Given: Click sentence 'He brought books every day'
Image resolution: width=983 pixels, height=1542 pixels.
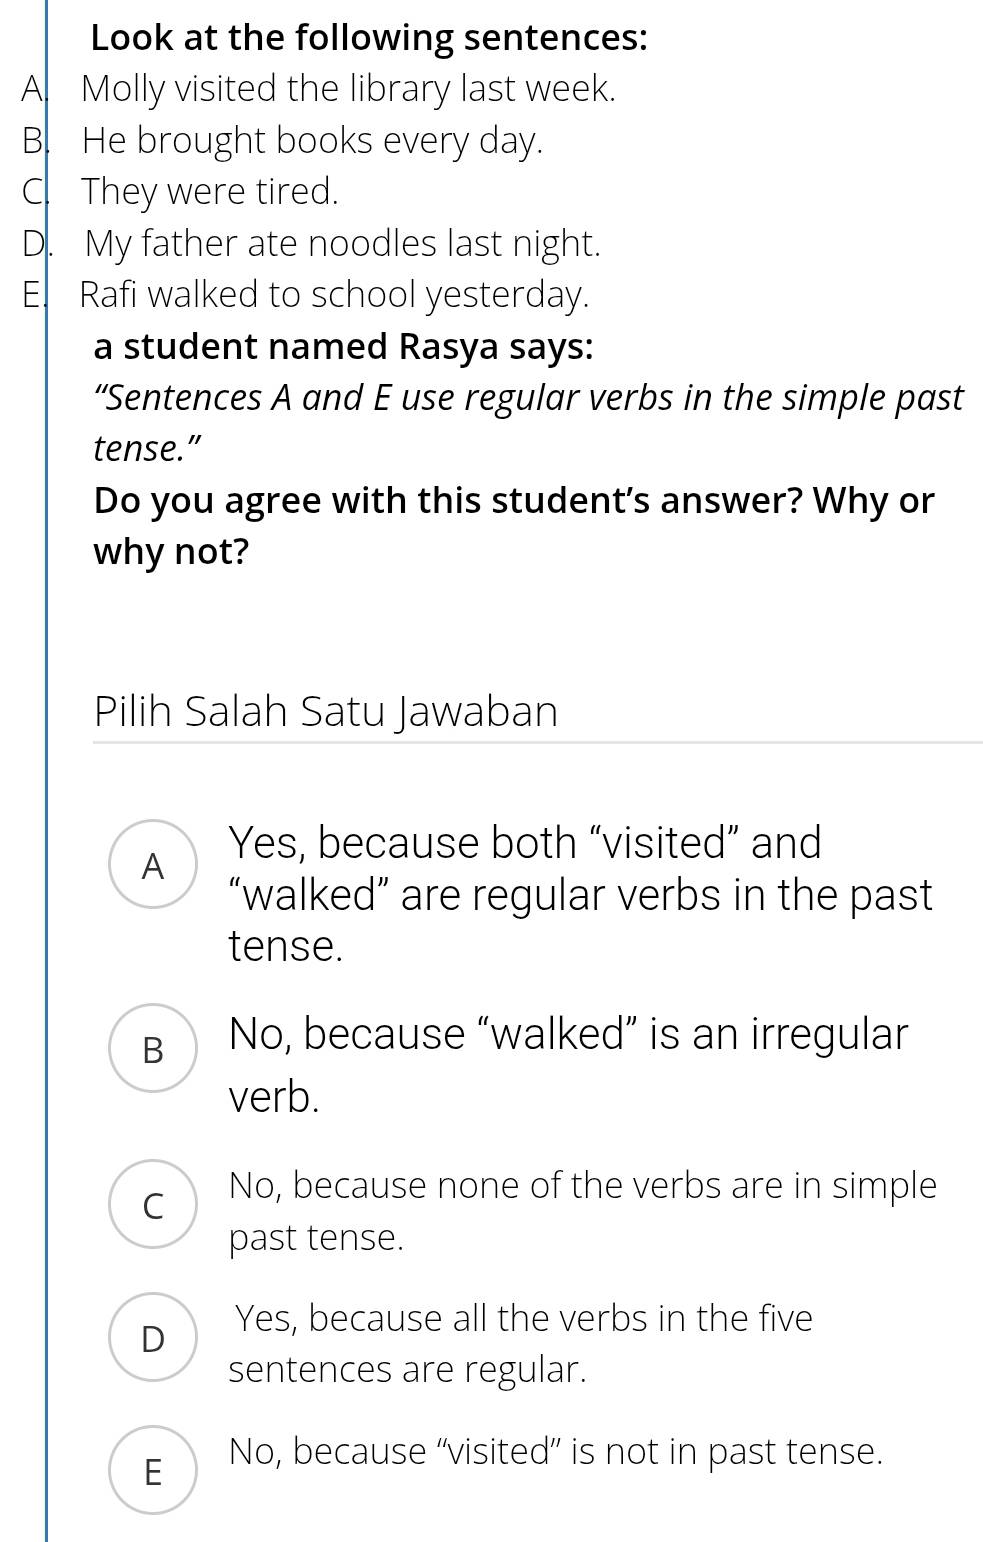Looking at the screenshot, I should click(x=312, y=141).
